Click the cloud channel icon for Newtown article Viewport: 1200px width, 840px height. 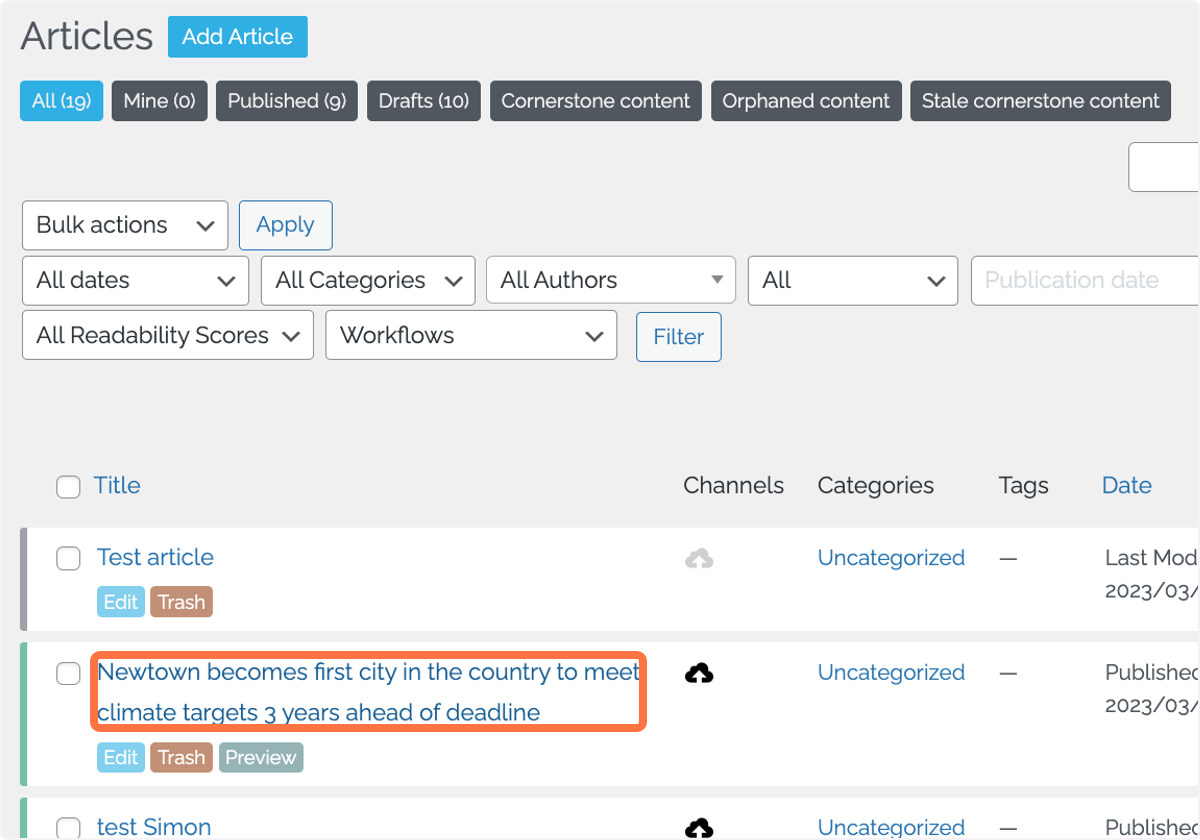tap(699, 674)
